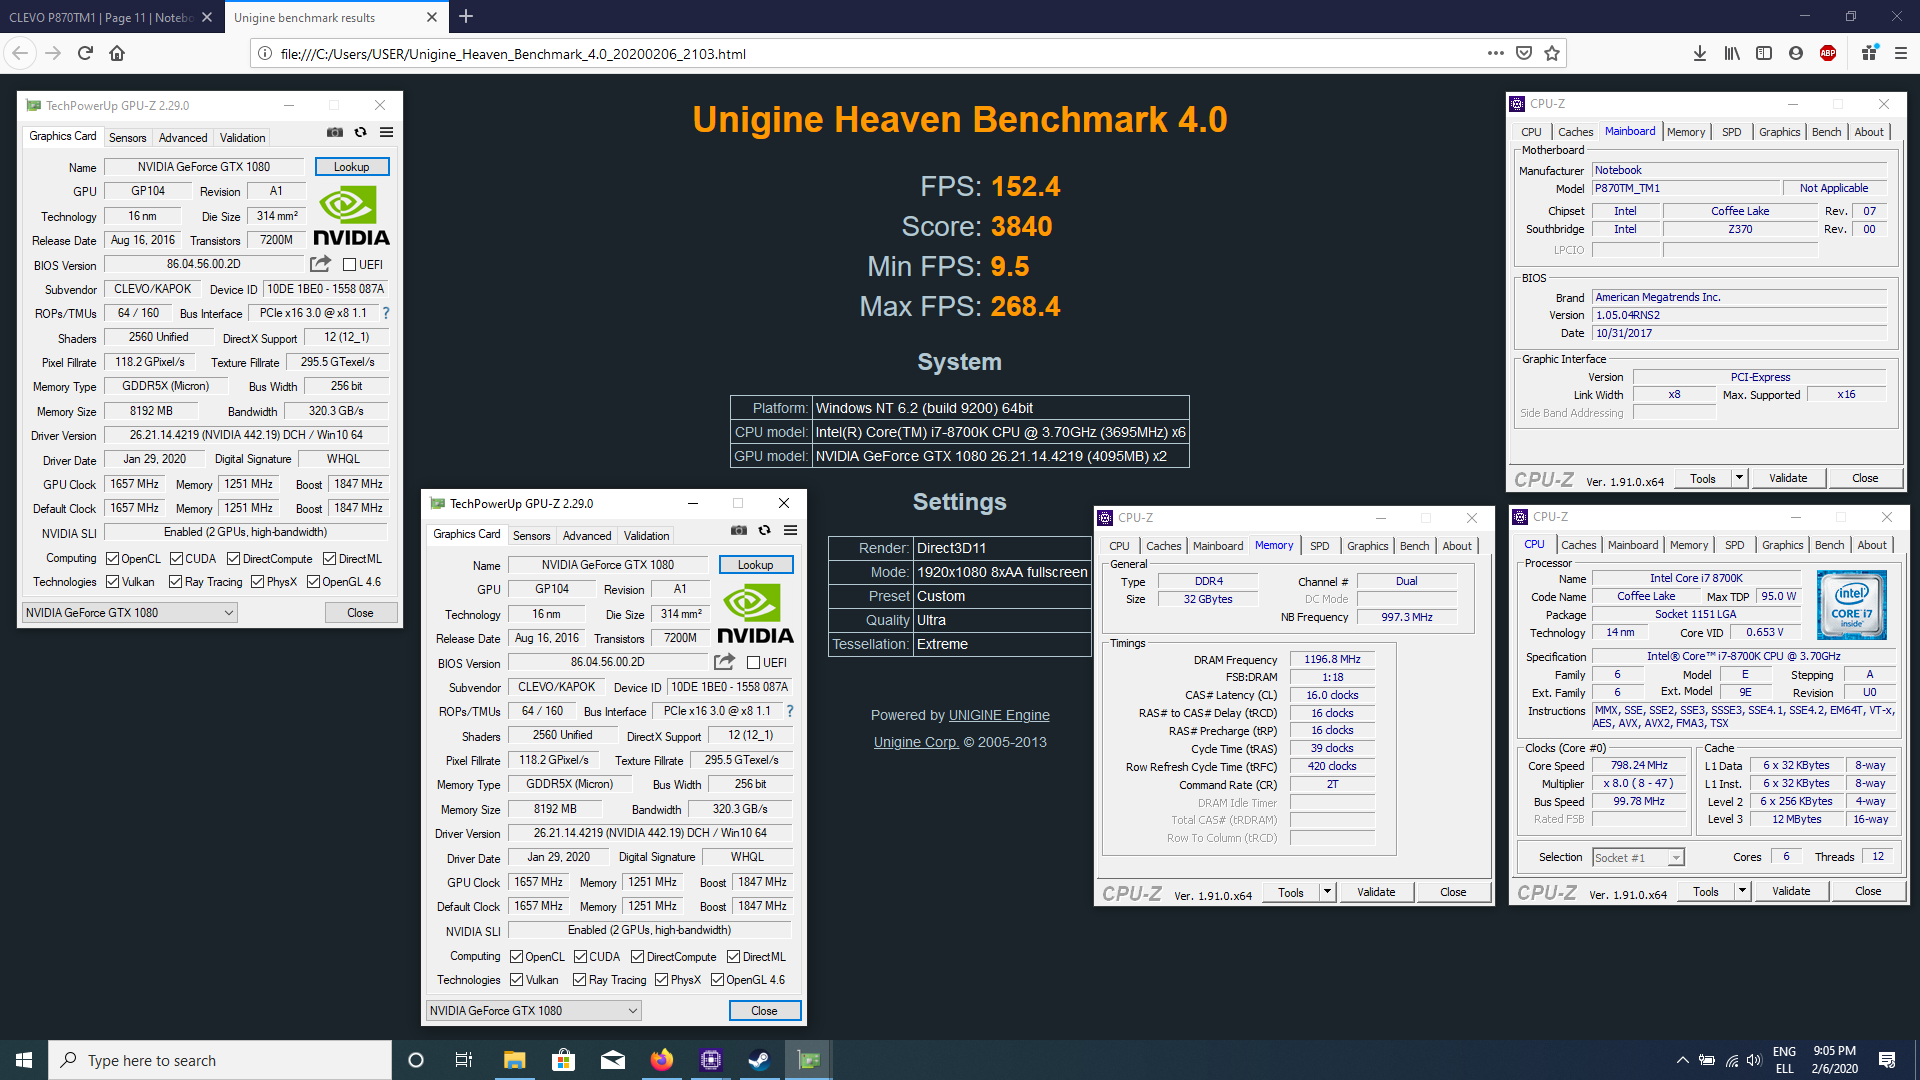The image size is (1920, 1080).
Task: Click Close button in front GPU-Z window
Action: tap(765, 1011)
